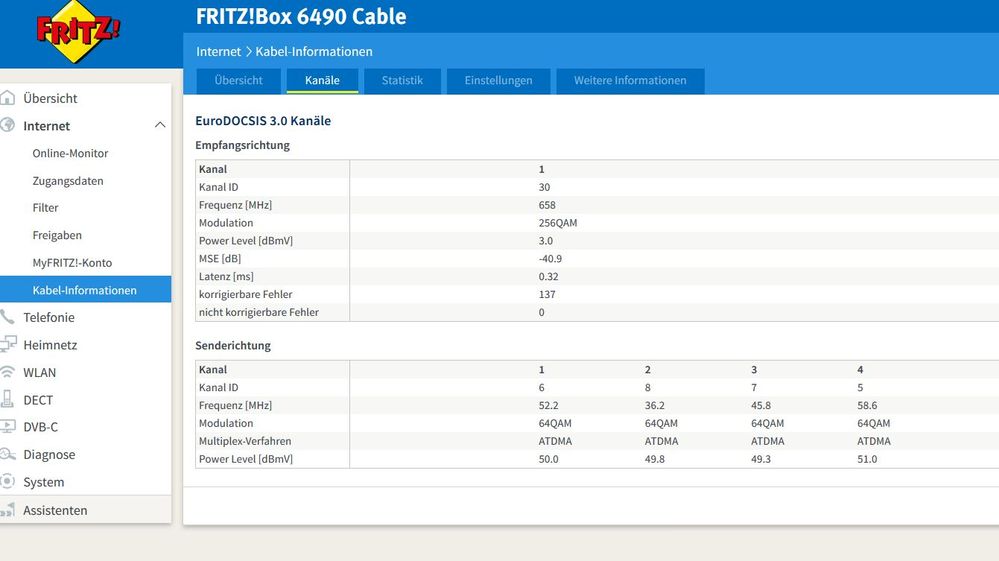Image resolution: width=999 pixels, height=561 pixels.
Task: Open the DECT menu
Action: [38, 400]
